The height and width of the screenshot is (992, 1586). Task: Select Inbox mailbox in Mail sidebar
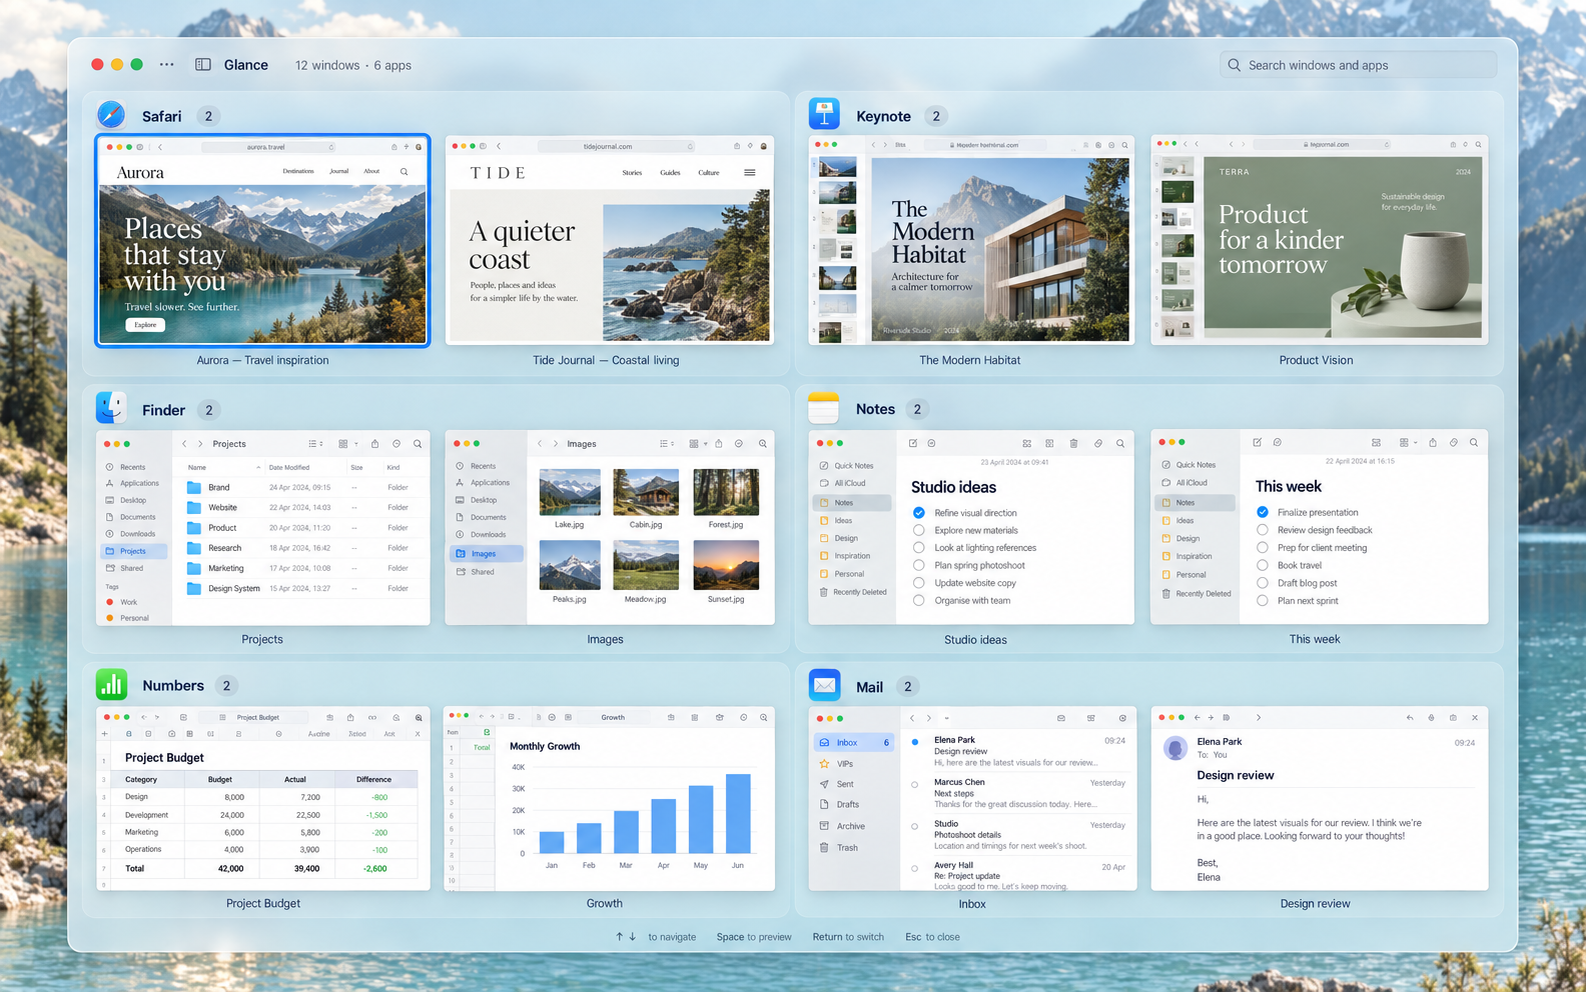[854, 742]
